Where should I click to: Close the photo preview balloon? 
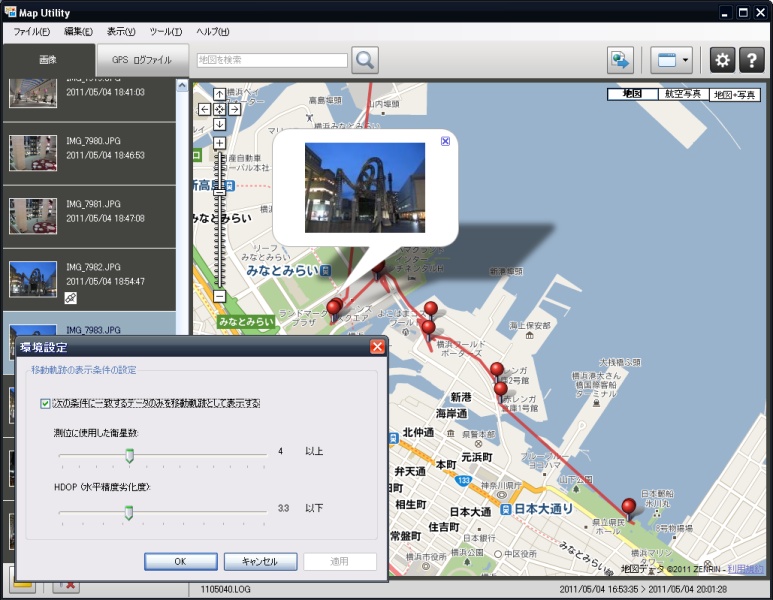445,141
